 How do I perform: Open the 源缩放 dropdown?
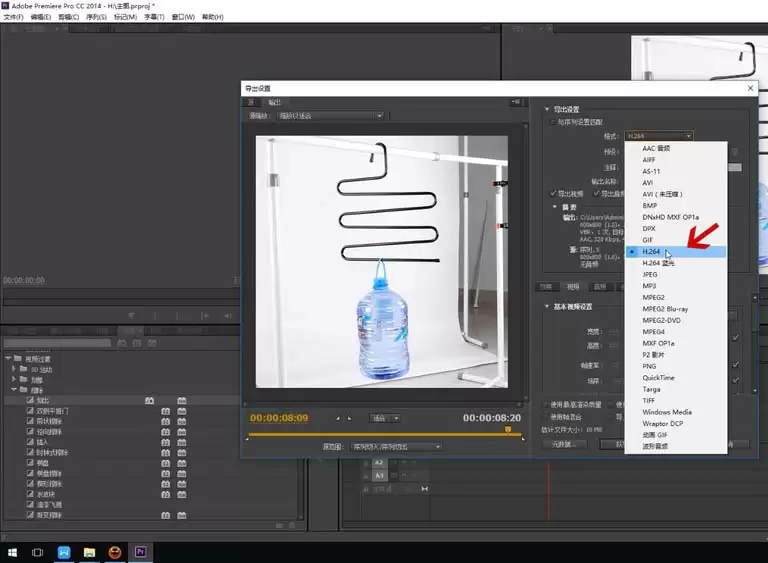point(330,116)
